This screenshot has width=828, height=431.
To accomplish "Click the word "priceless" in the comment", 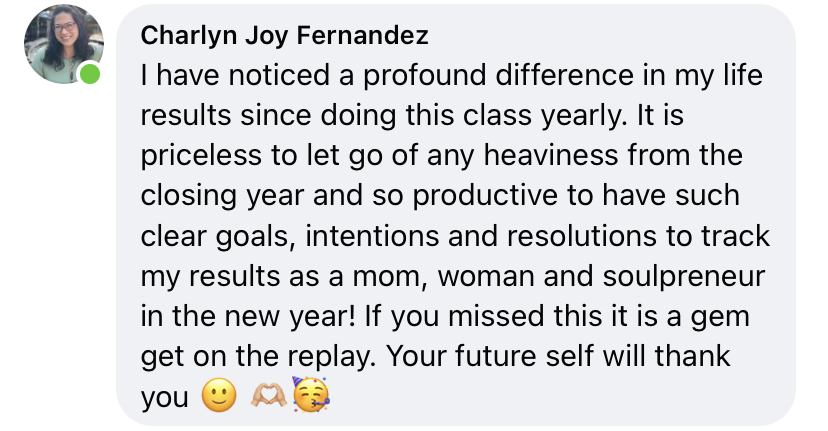I will click(x=201, y=155).
